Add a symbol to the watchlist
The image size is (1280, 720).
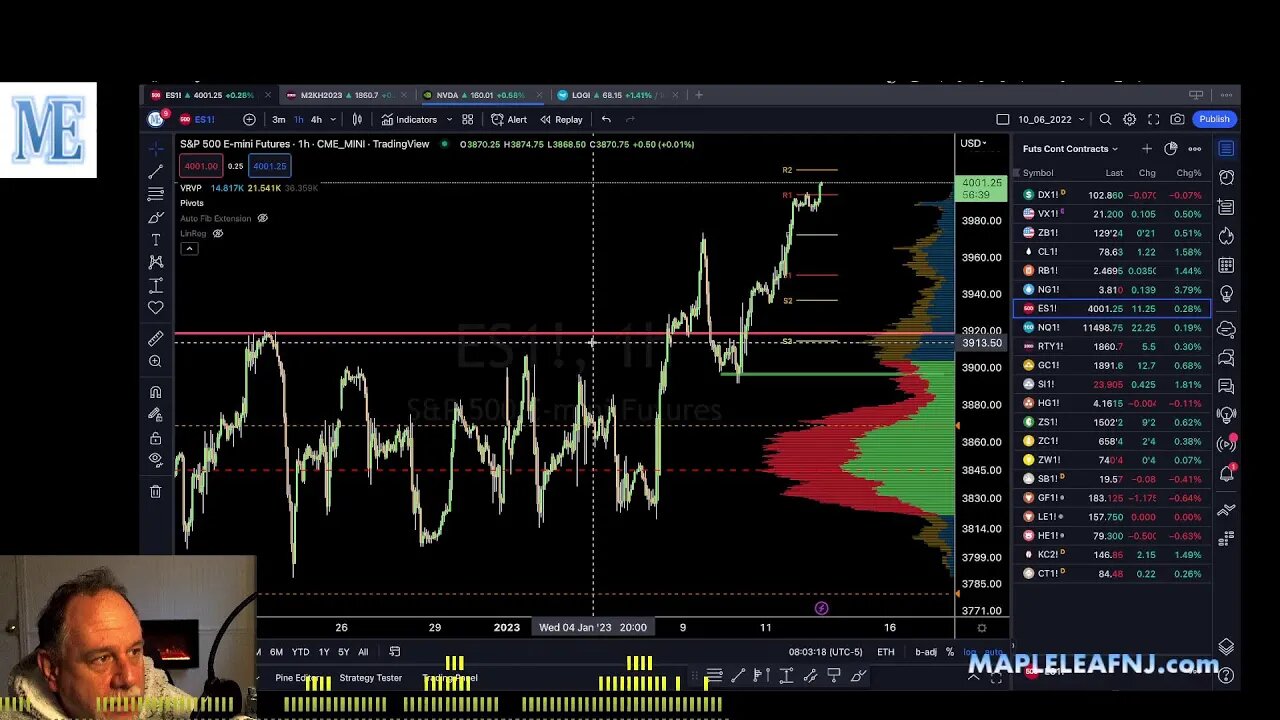[1147, 149]
